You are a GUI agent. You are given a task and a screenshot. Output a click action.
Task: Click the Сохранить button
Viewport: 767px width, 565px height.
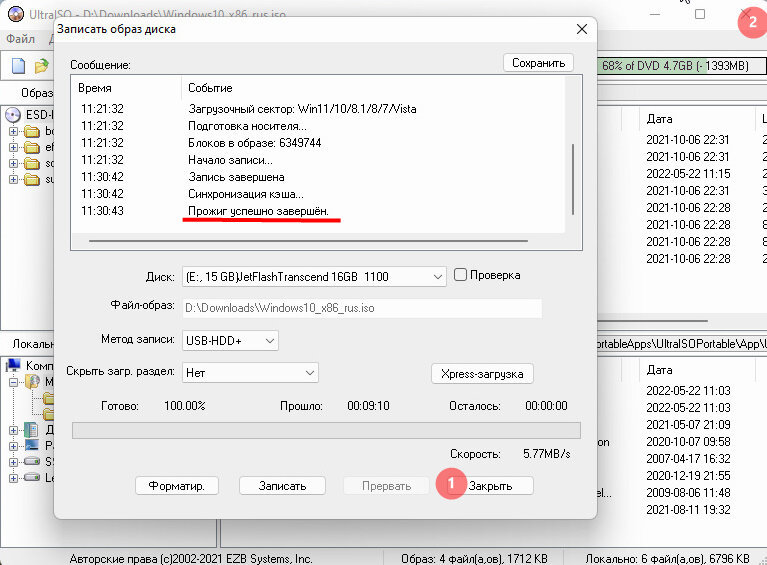click(x=538, y=63)
